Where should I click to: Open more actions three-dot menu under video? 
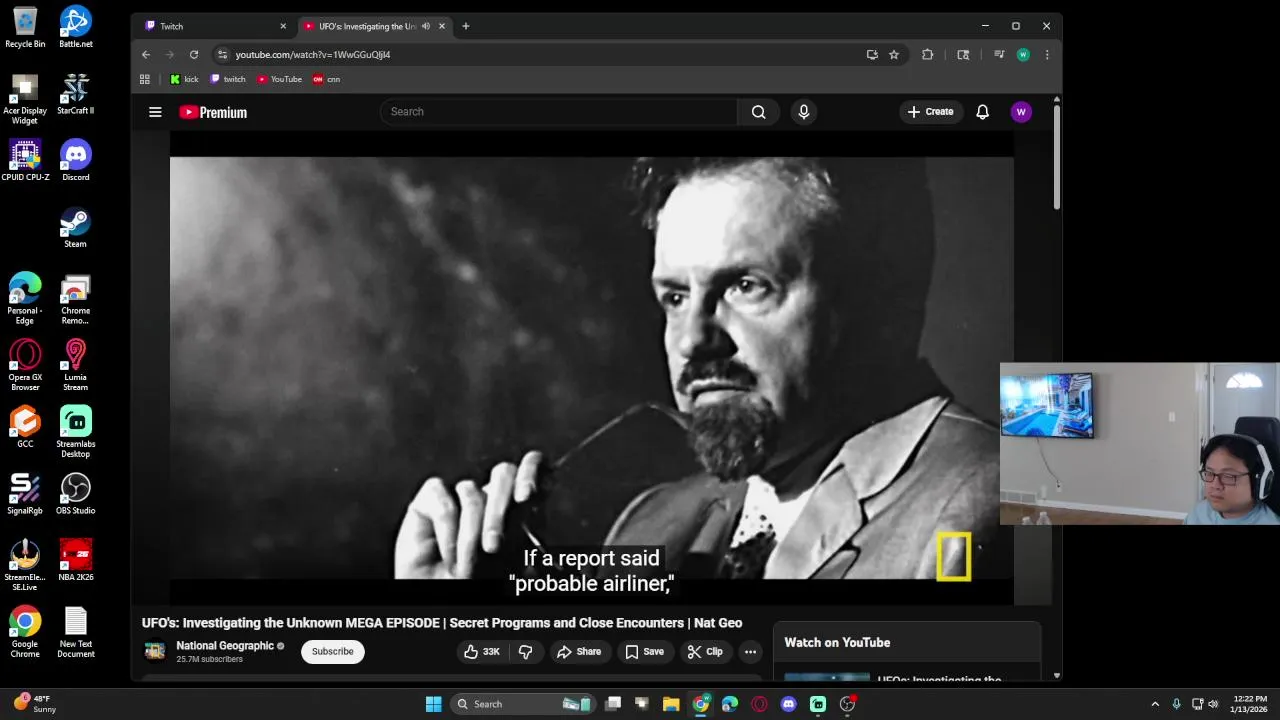coord(750,652)
